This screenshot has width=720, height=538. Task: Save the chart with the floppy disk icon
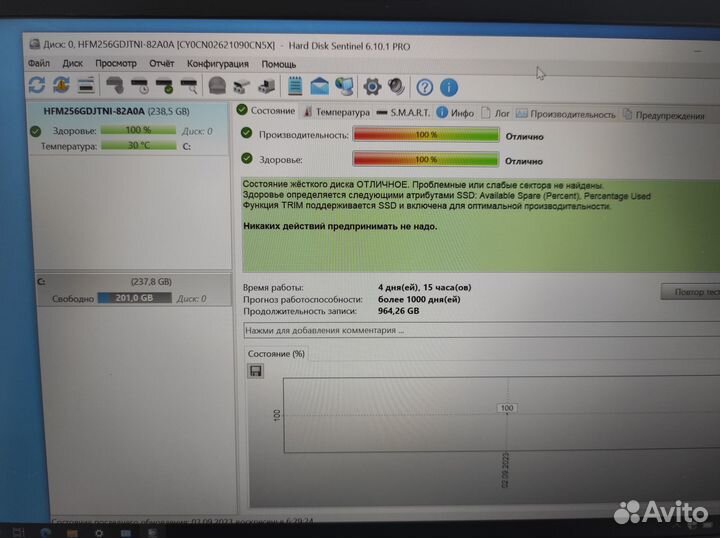pyautogui.click(x=256, y=371)
